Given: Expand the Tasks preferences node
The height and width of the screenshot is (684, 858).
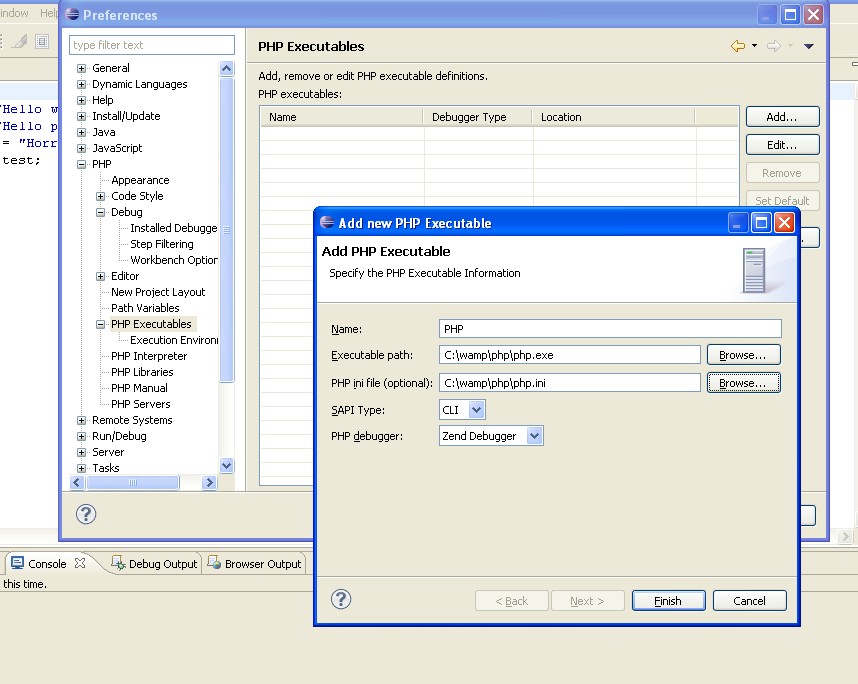Looking at the screenshot, I should 82,468.
